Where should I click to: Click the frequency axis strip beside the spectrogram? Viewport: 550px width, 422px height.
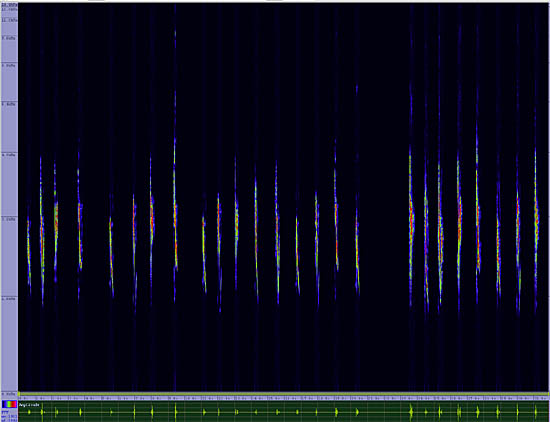tap(9, 198)
